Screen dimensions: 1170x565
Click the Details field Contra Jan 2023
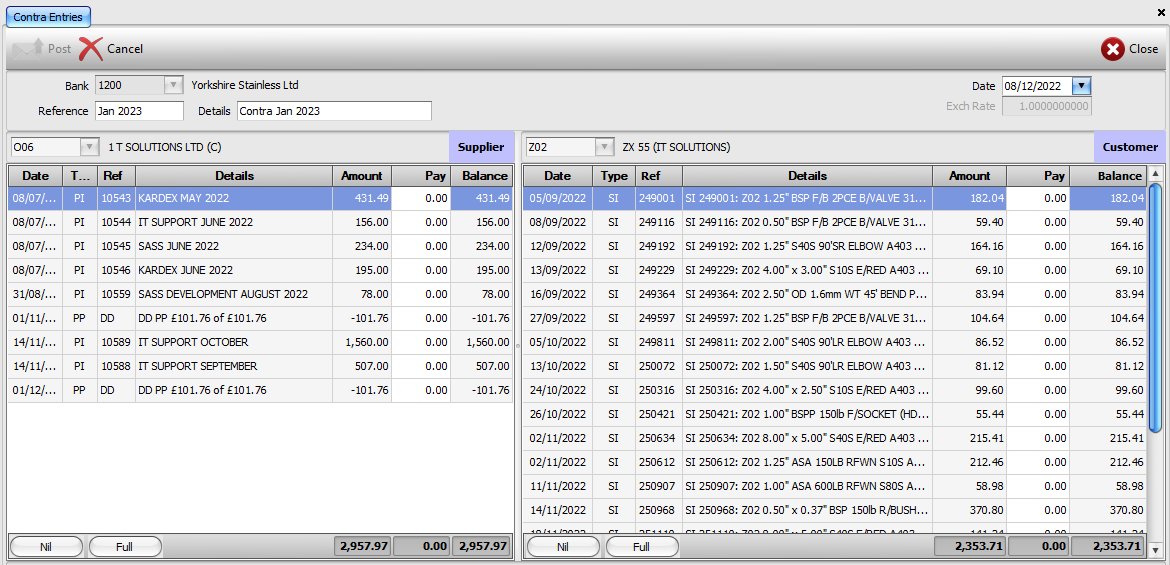[334, 110]
